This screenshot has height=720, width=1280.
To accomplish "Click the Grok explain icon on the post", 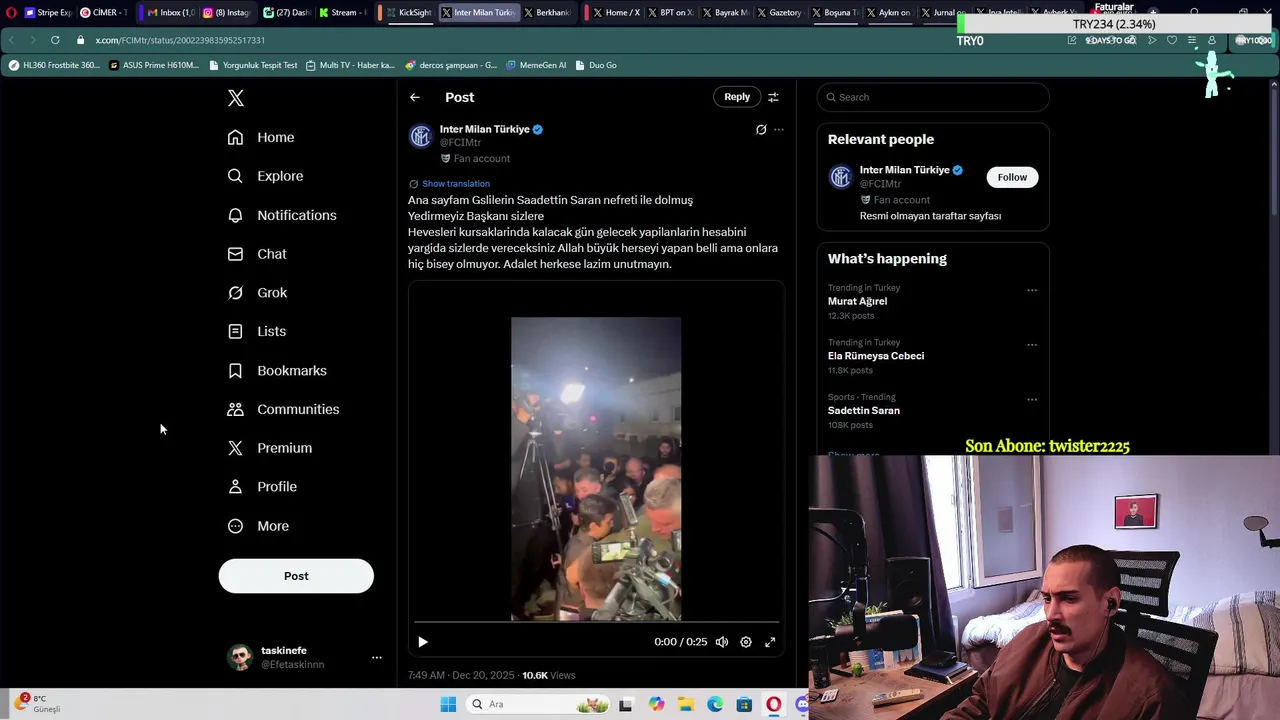I will (x=761, y=129).
